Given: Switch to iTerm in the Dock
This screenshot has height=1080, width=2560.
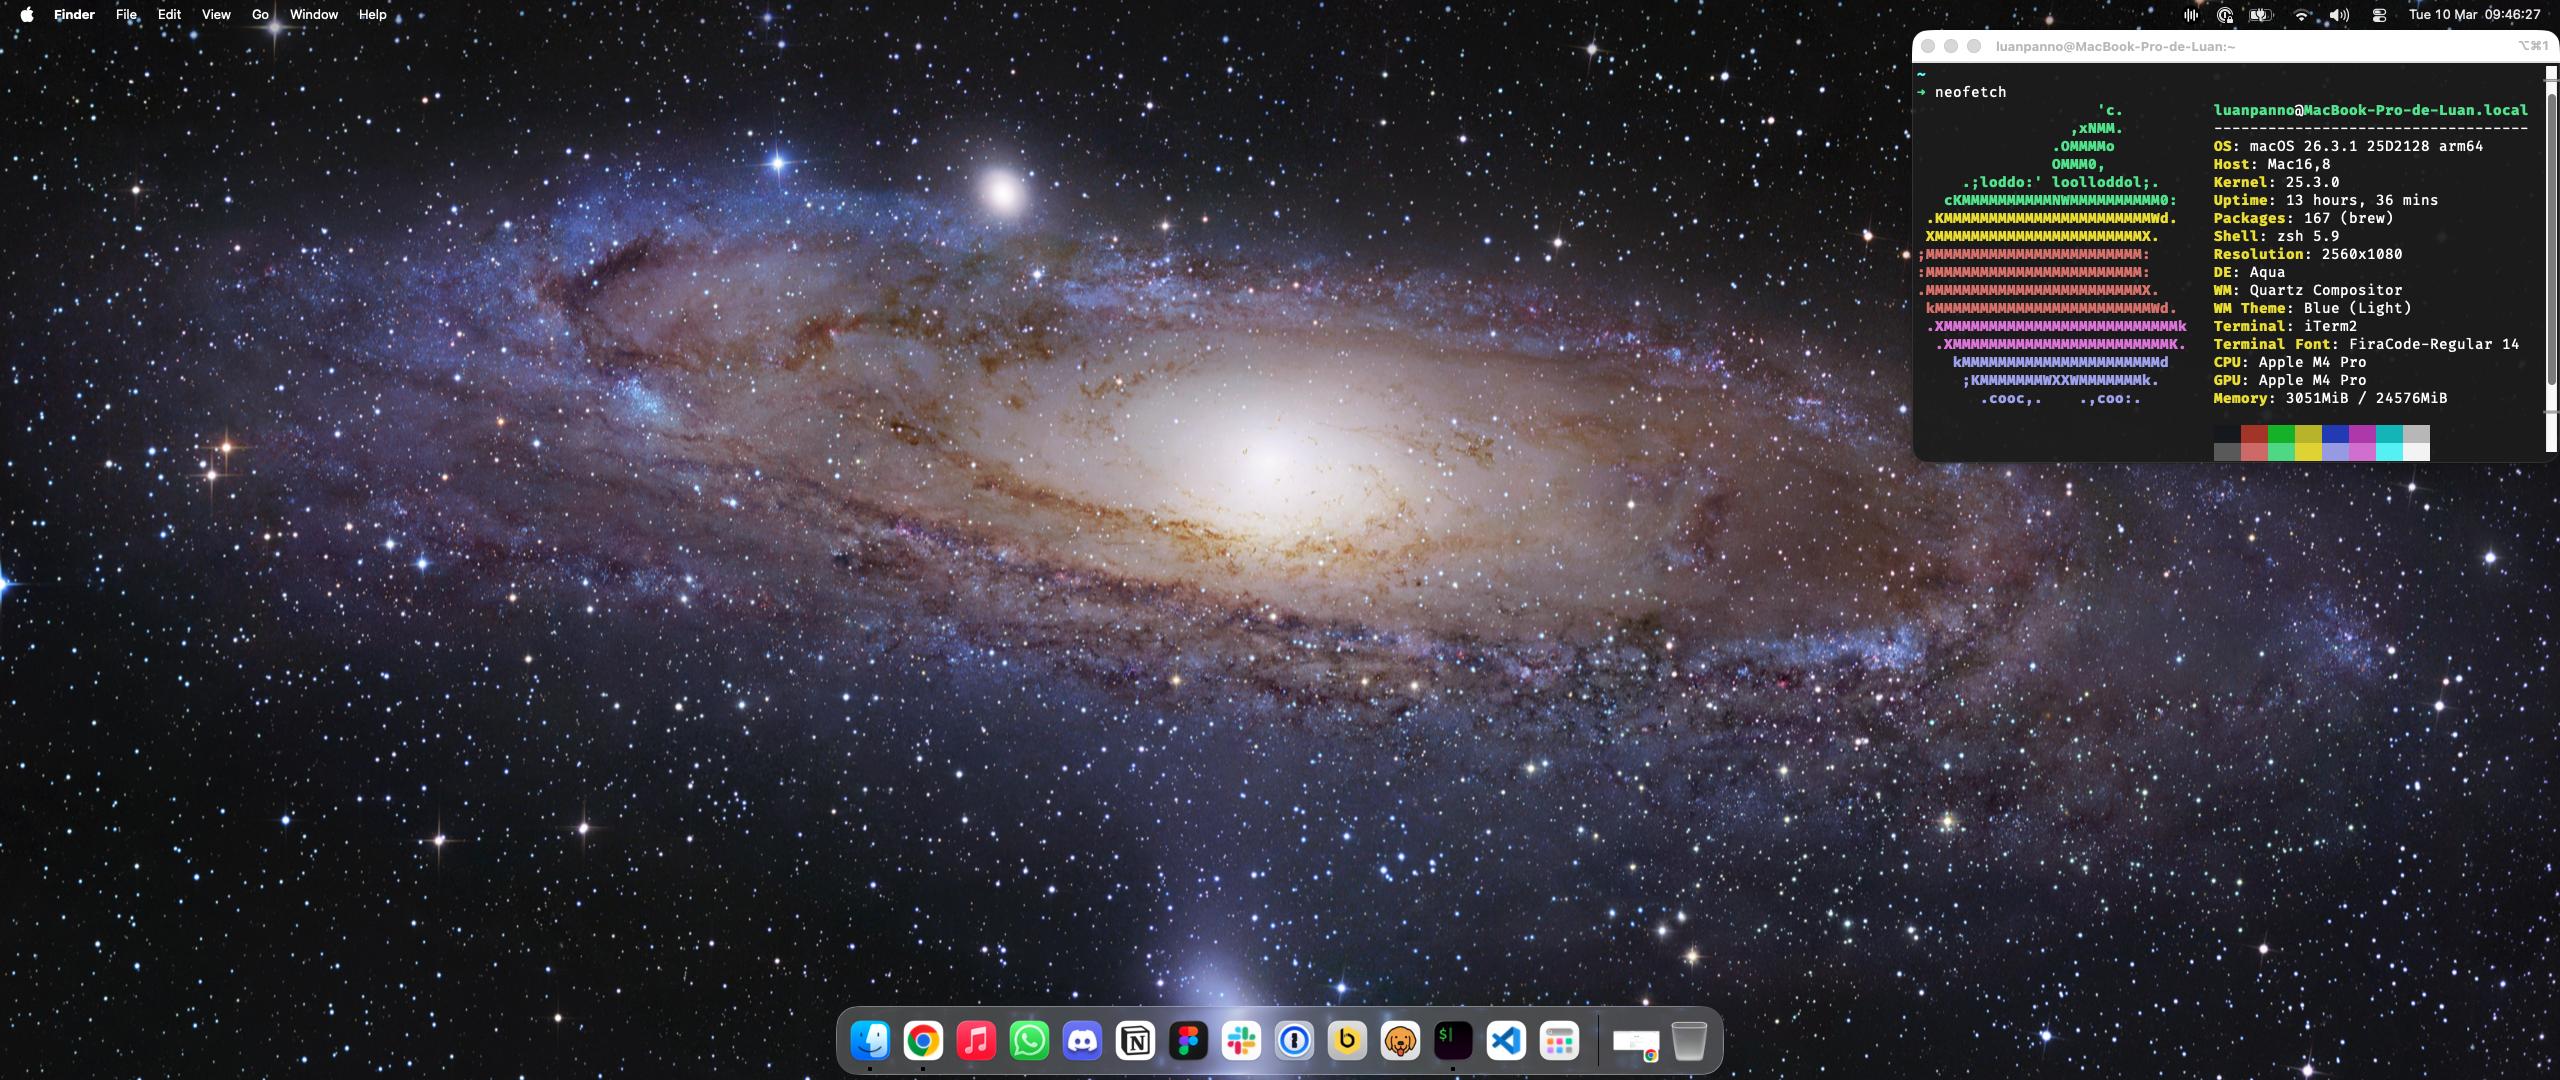Looking at the screenshot, I should click(x=1453, y=1041).
